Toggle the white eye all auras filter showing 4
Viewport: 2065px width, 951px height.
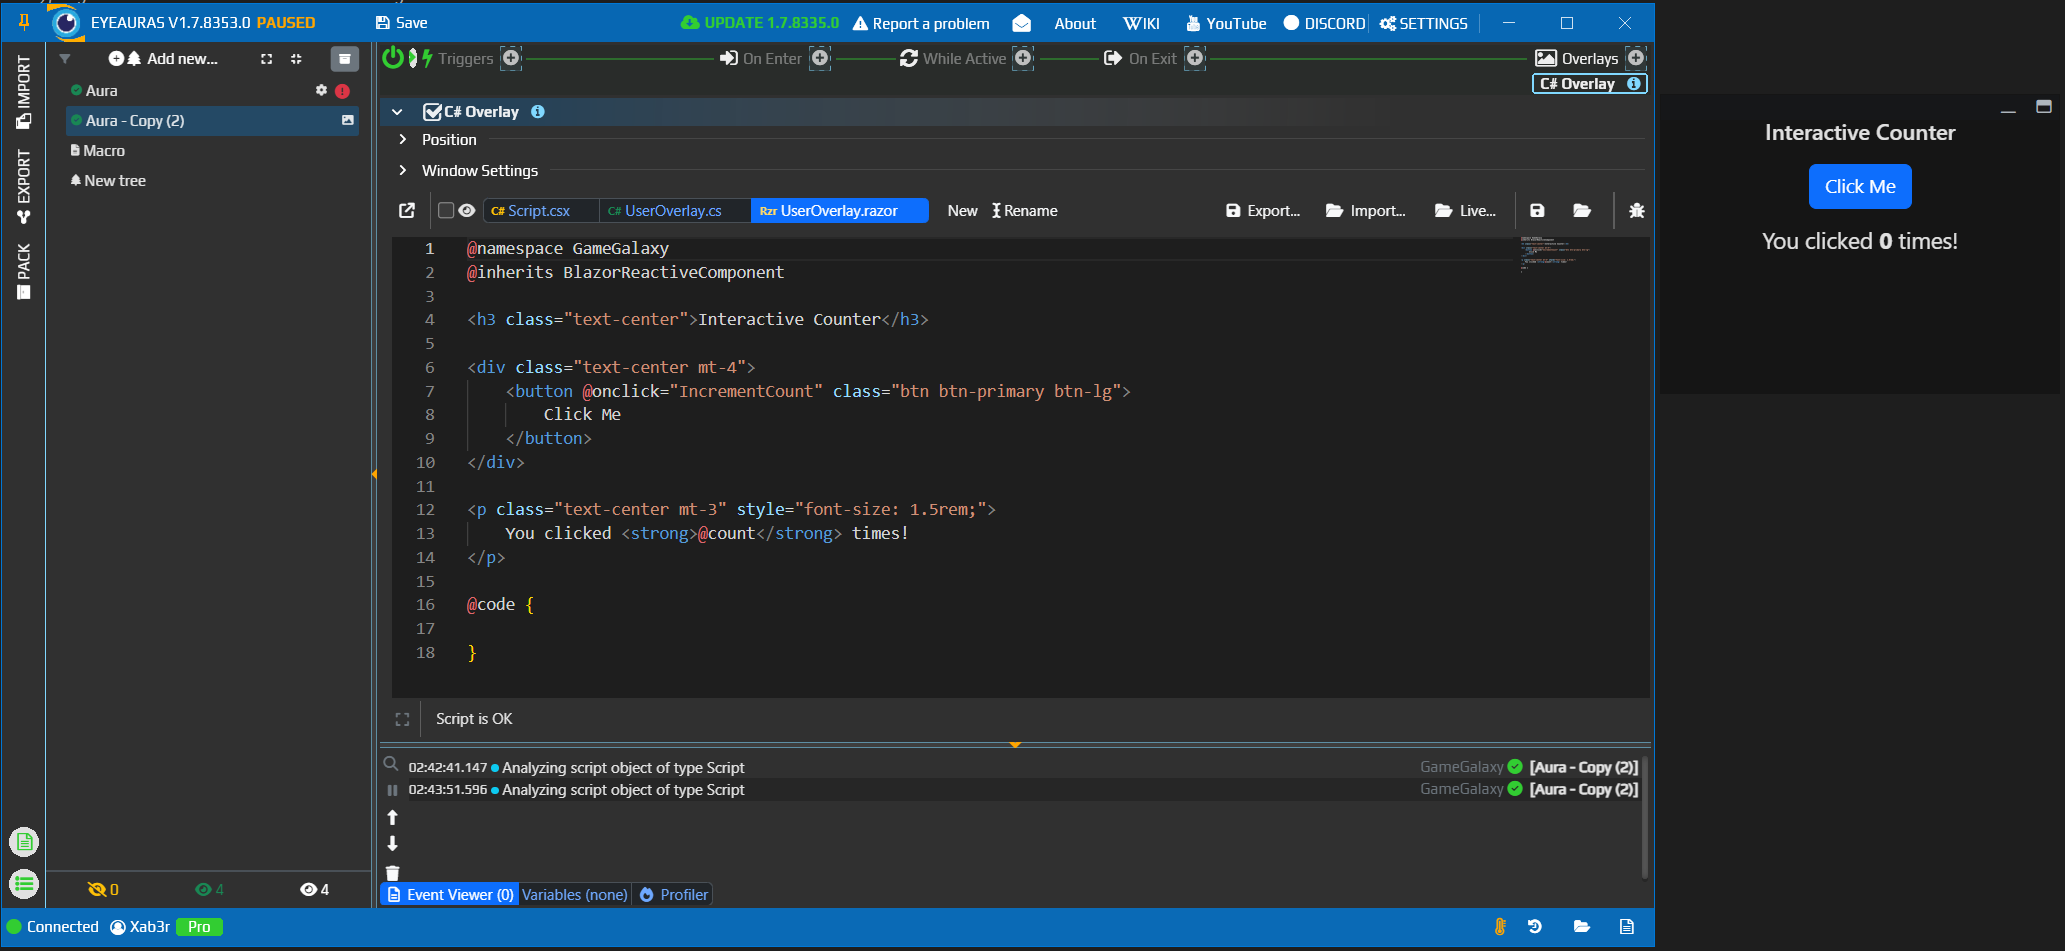coord(314,889)
